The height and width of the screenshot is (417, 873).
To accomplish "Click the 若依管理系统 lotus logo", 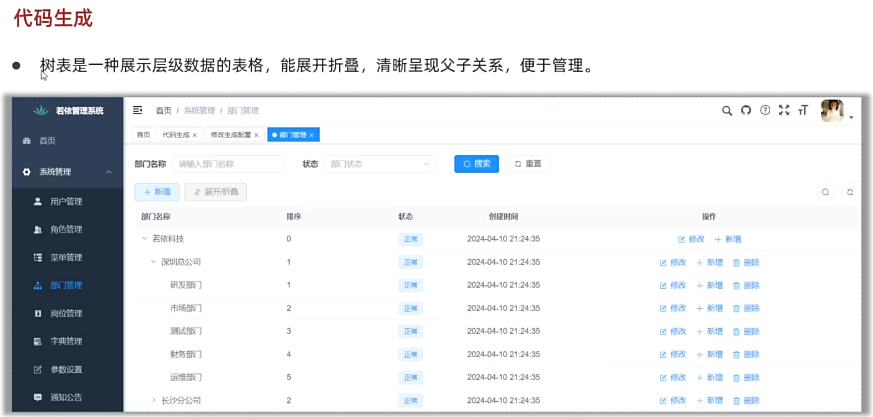I will click(41, 110).
